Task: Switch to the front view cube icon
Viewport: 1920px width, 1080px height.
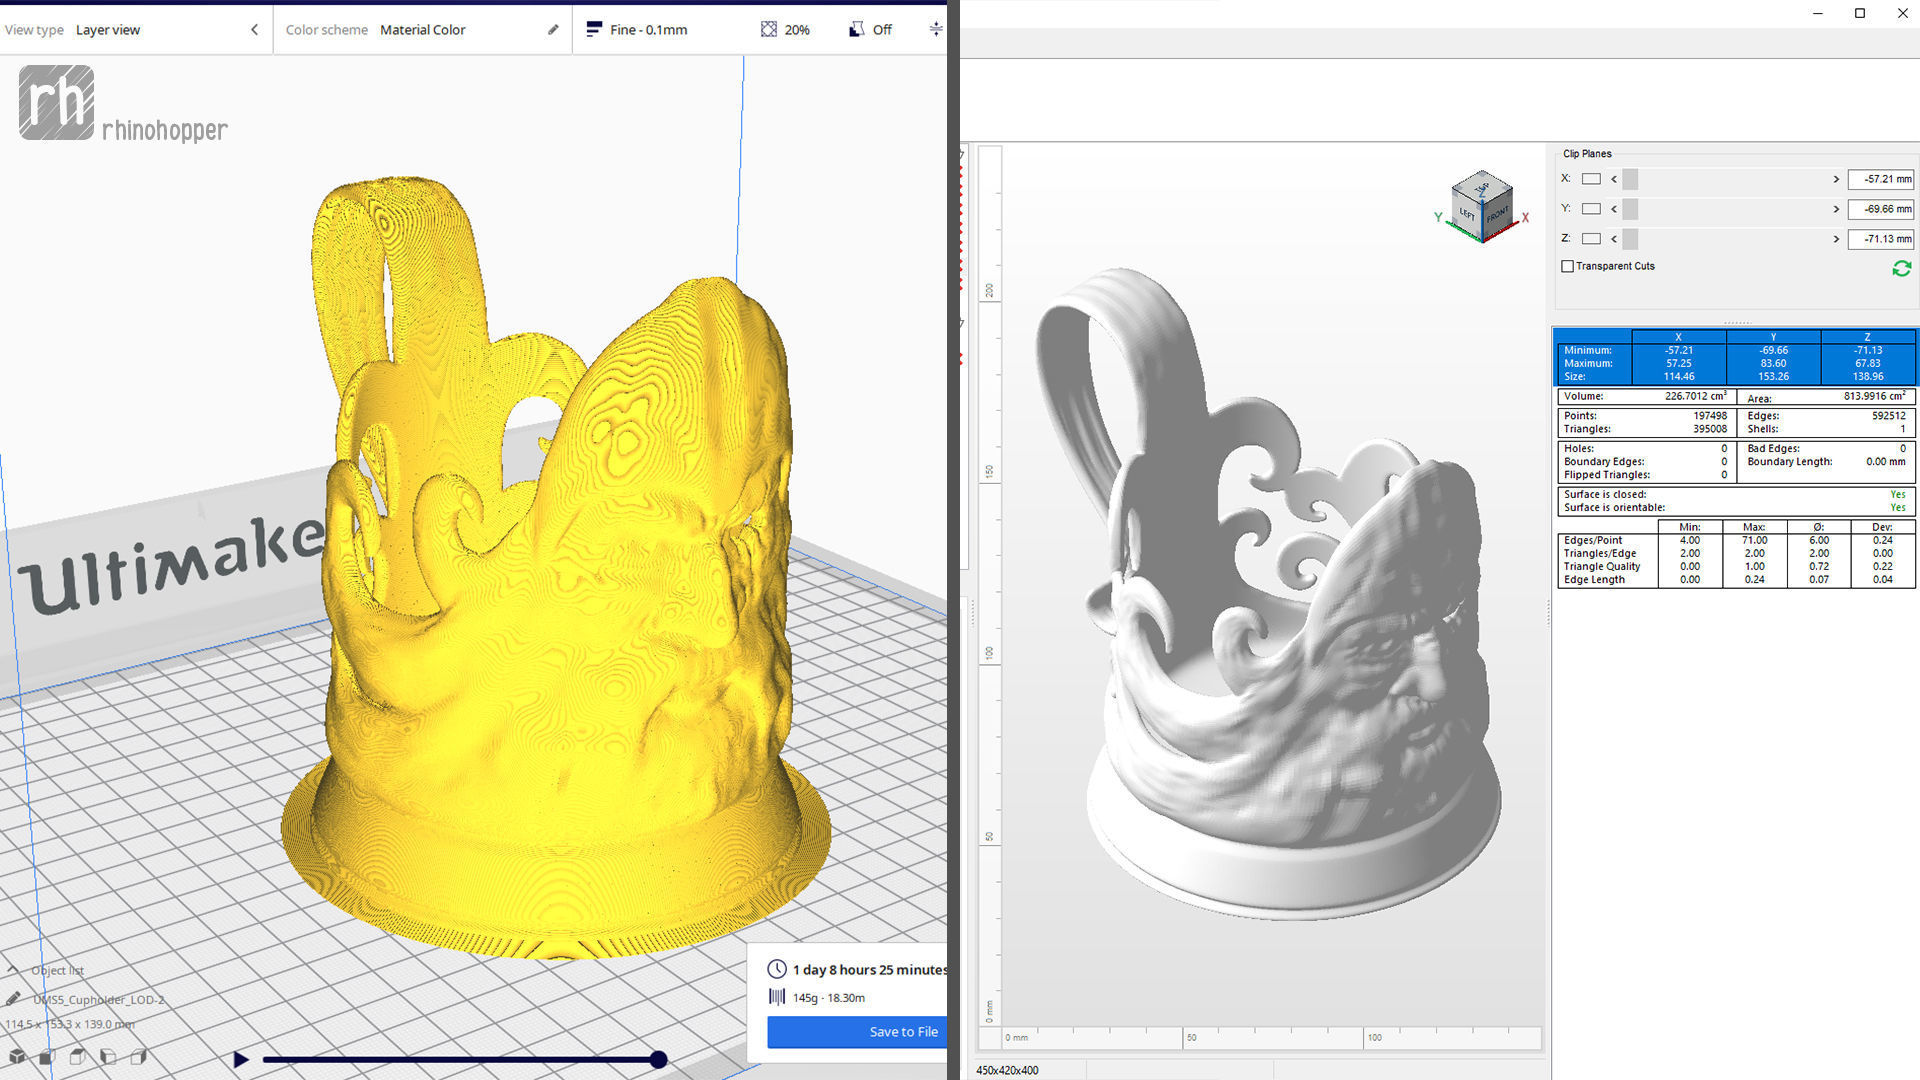Action: 47,1057
